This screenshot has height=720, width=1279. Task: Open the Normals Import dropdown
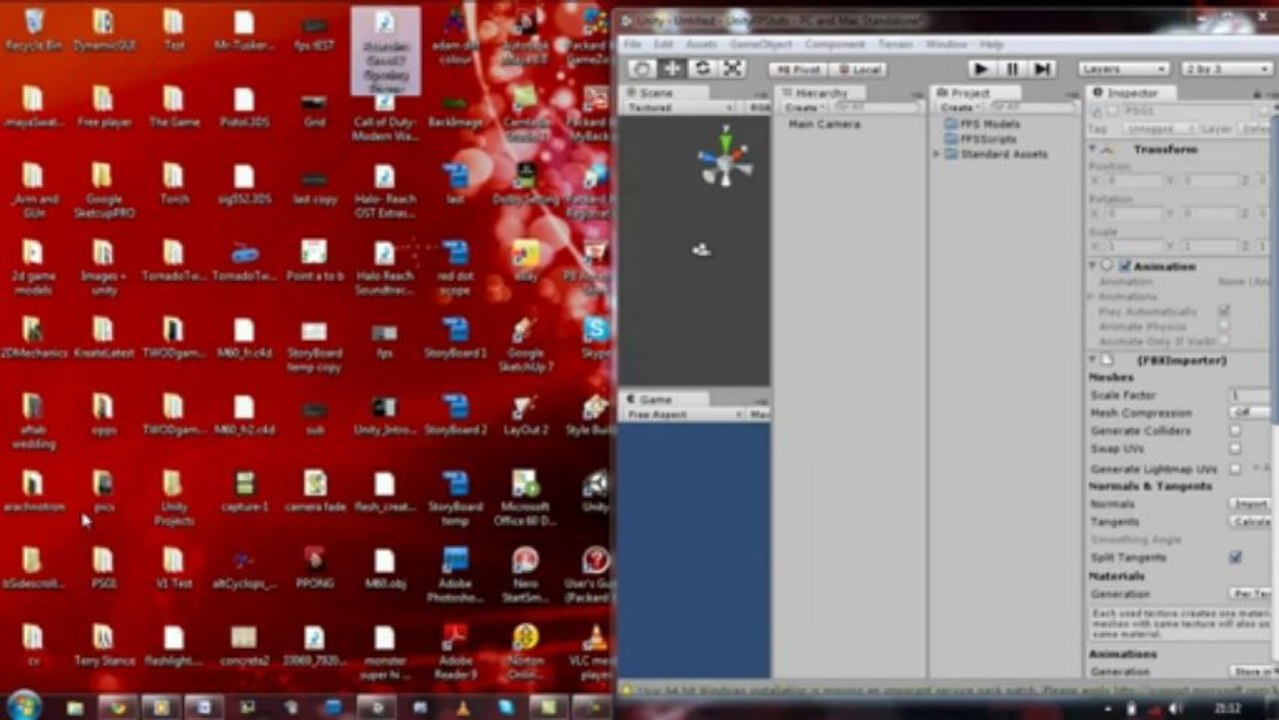1251,504
